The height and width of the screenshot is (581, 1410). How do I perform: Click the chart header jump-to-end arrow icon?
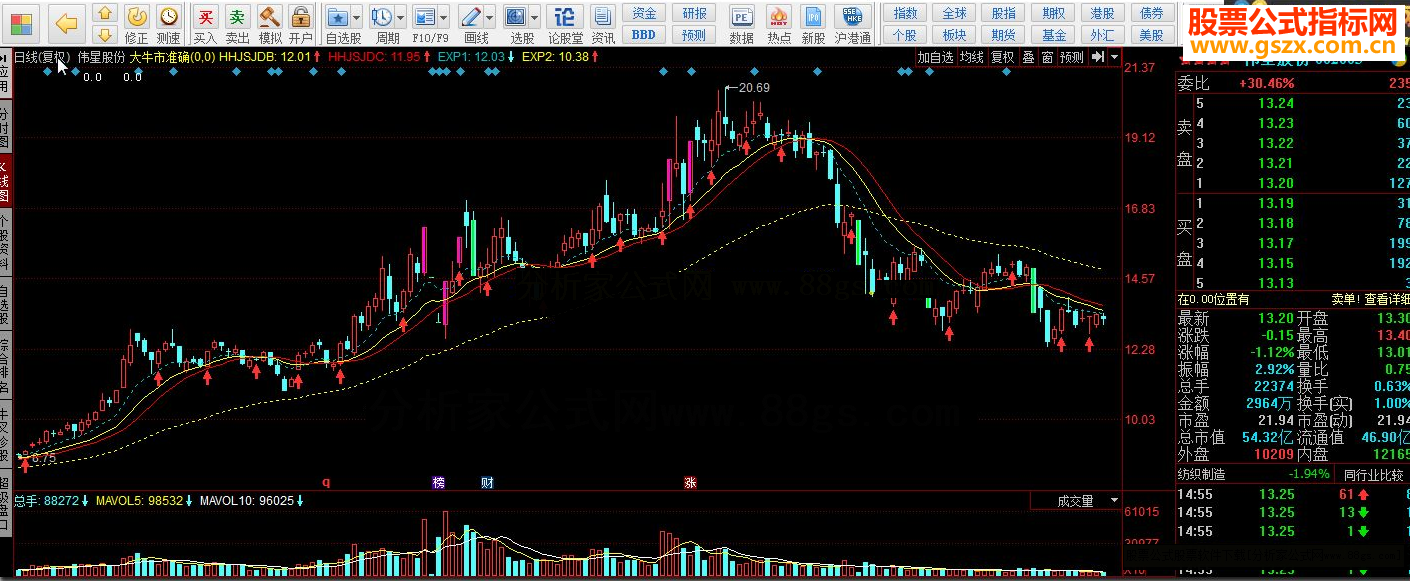pos(1097,57)
